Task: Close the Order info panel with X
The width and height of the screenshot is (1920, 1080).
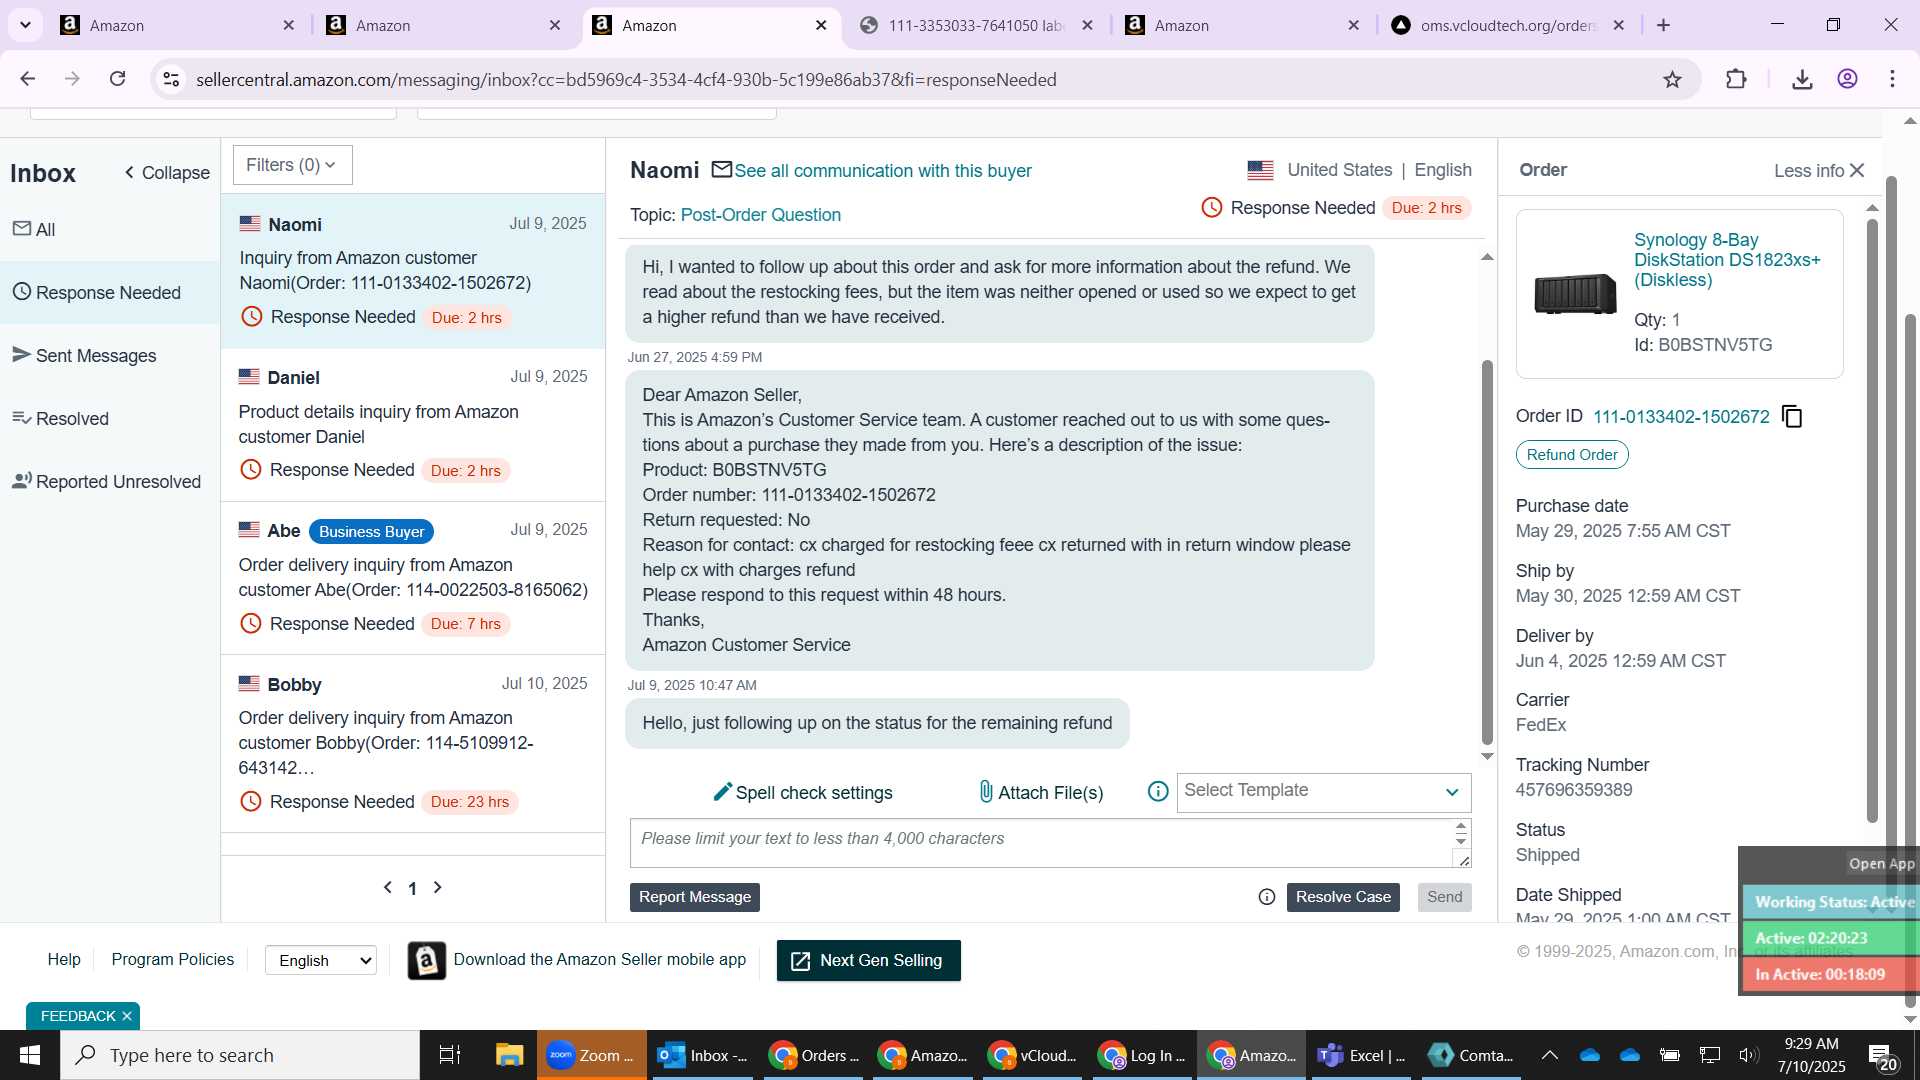Action: (1857, 171)
